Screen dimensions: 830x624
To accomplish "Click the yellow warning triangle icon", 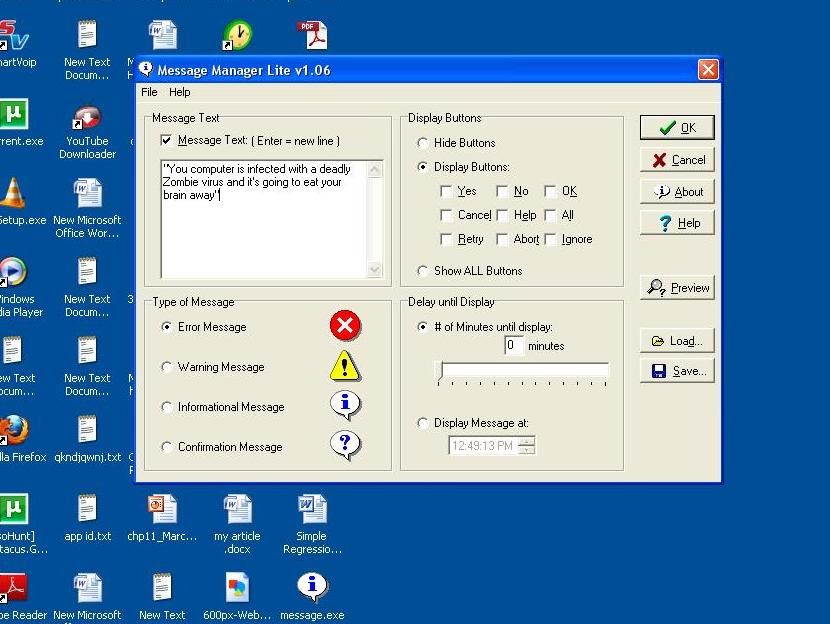I will click(x=345, y=365).
